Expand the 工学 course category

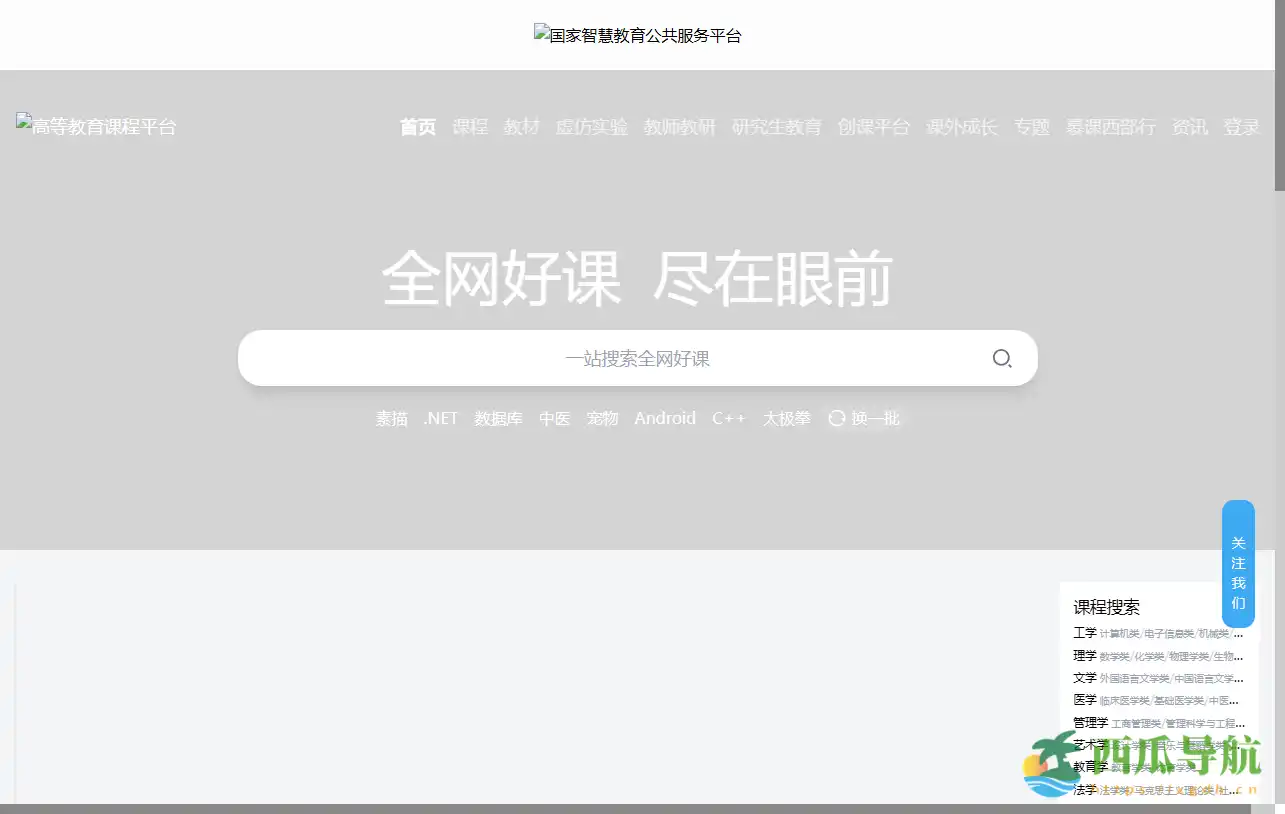point(1085,633)
